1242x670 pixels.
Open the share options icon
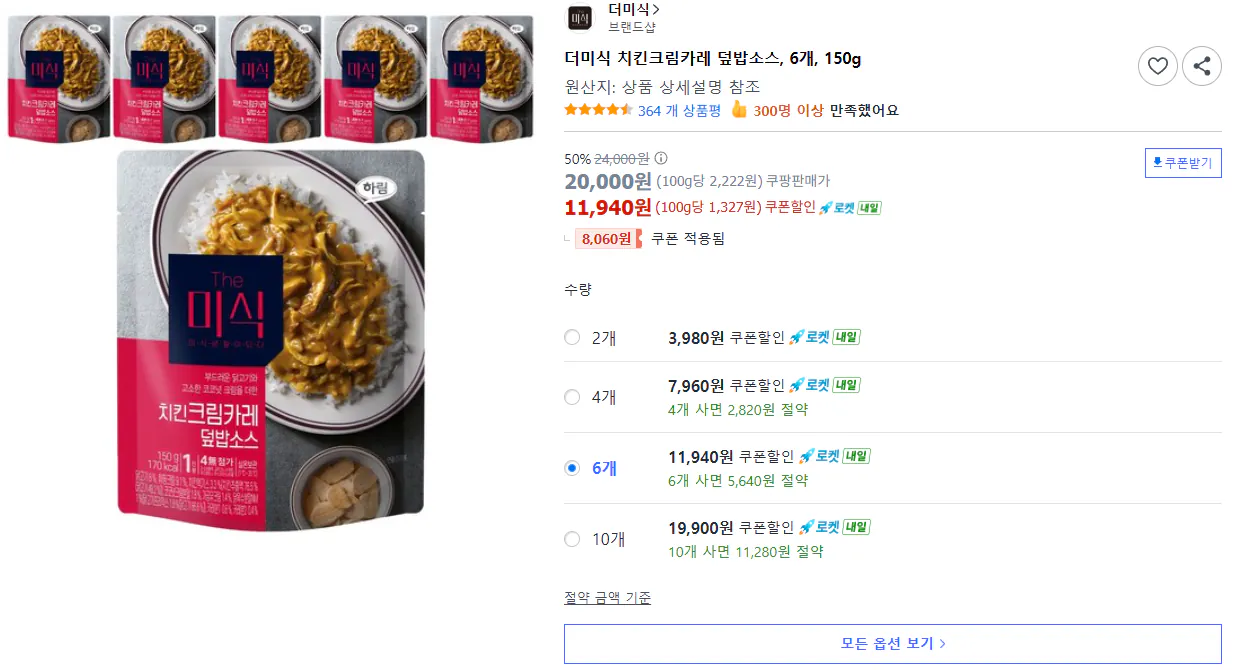pyautogui.click(x=1202, y=65)
